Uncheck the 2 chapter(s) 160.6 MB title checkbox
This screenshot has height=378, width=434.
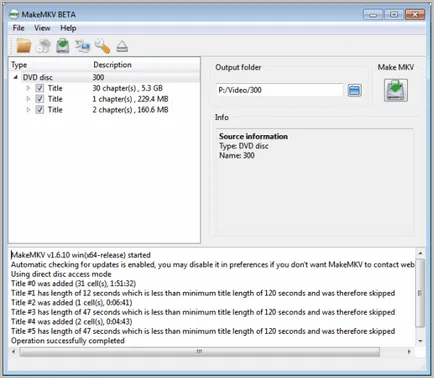[40, 110]
